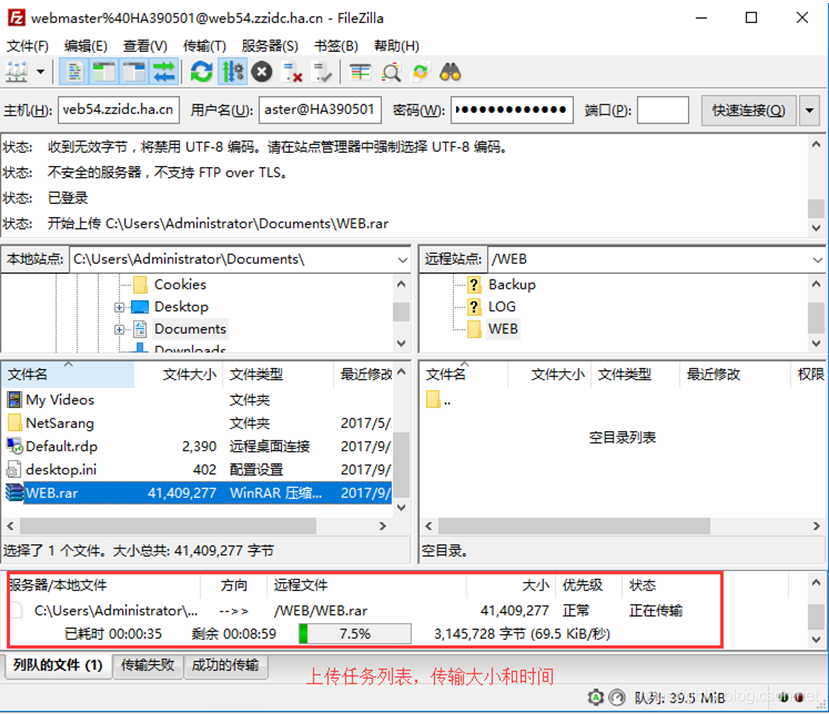Click the 端口 port input field
Screen dimensions: 829x714
click(x=663, y=109)
